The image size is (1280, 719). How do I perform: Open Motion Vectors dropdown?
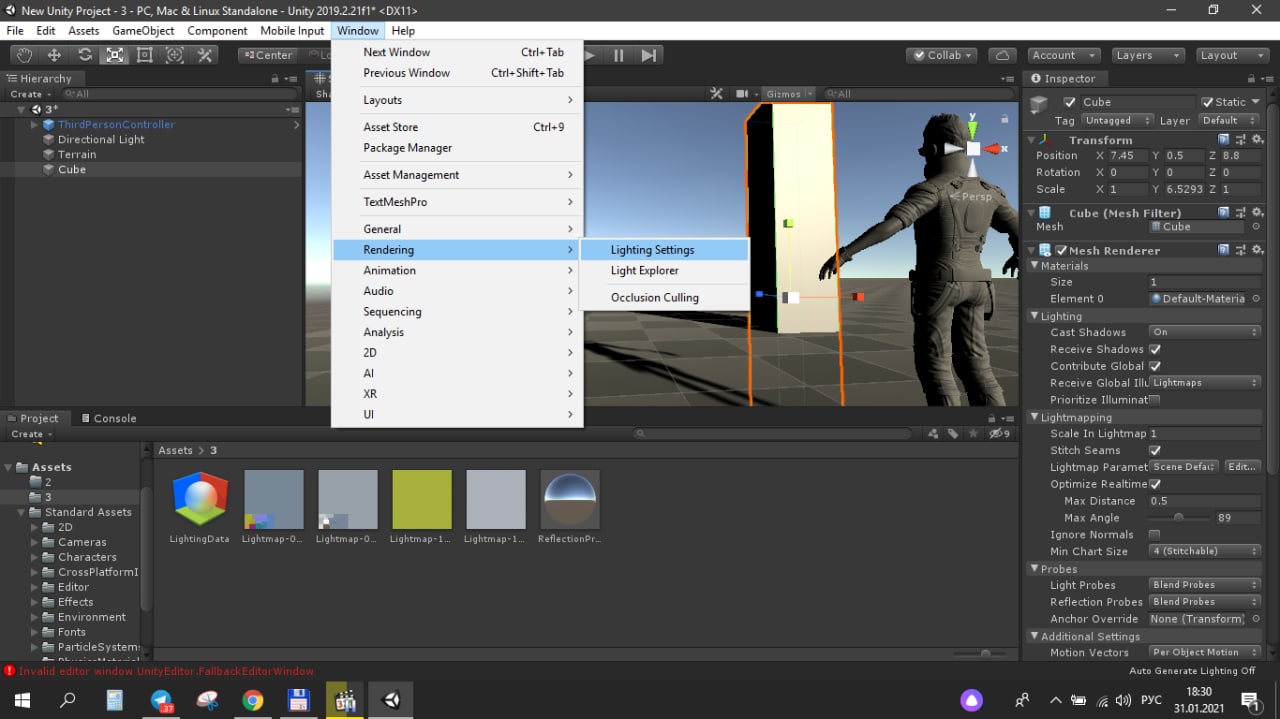[1205, 652]
